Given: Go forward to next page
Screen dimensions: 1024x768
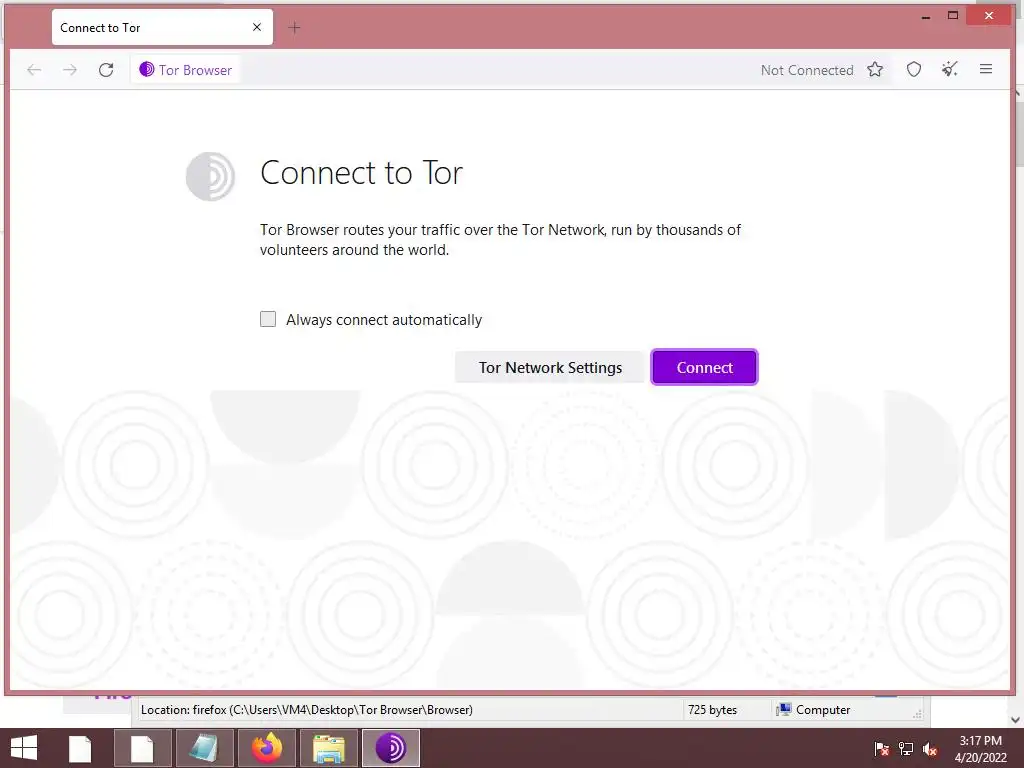Looking at the screenshot, I should [70, 70].
